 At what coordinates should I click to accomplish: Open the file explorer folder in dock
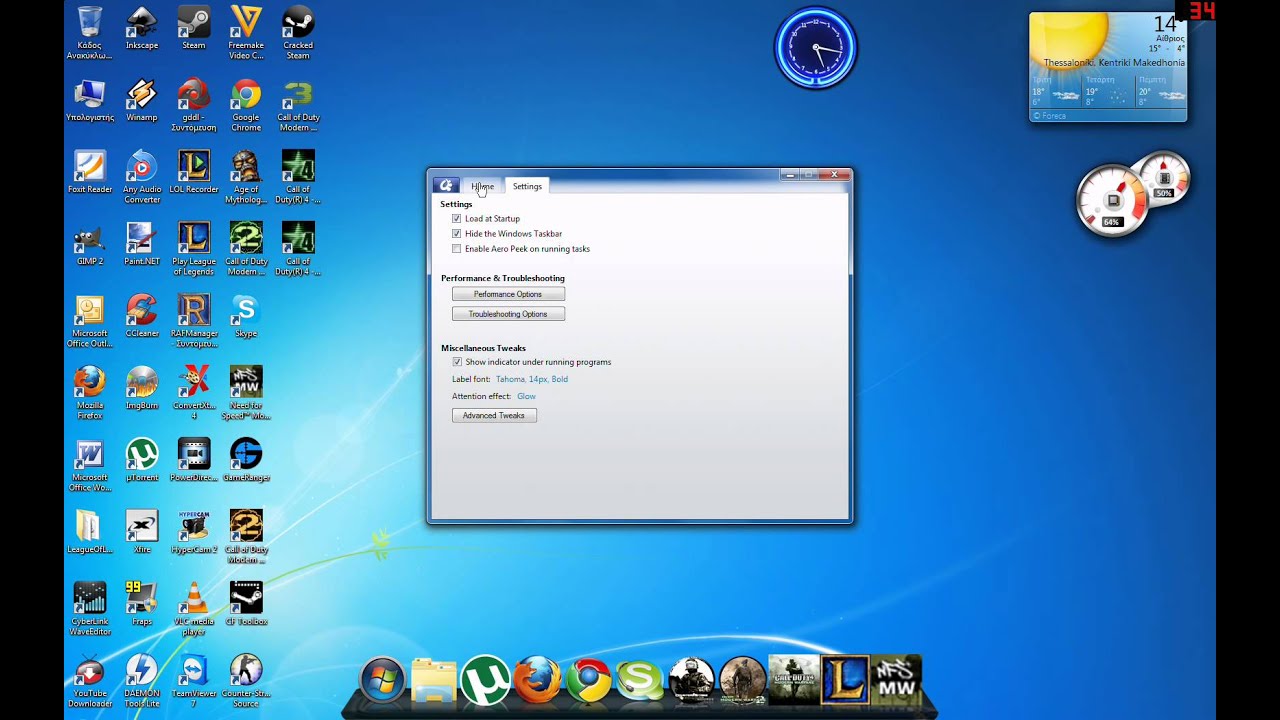(433, 681)
